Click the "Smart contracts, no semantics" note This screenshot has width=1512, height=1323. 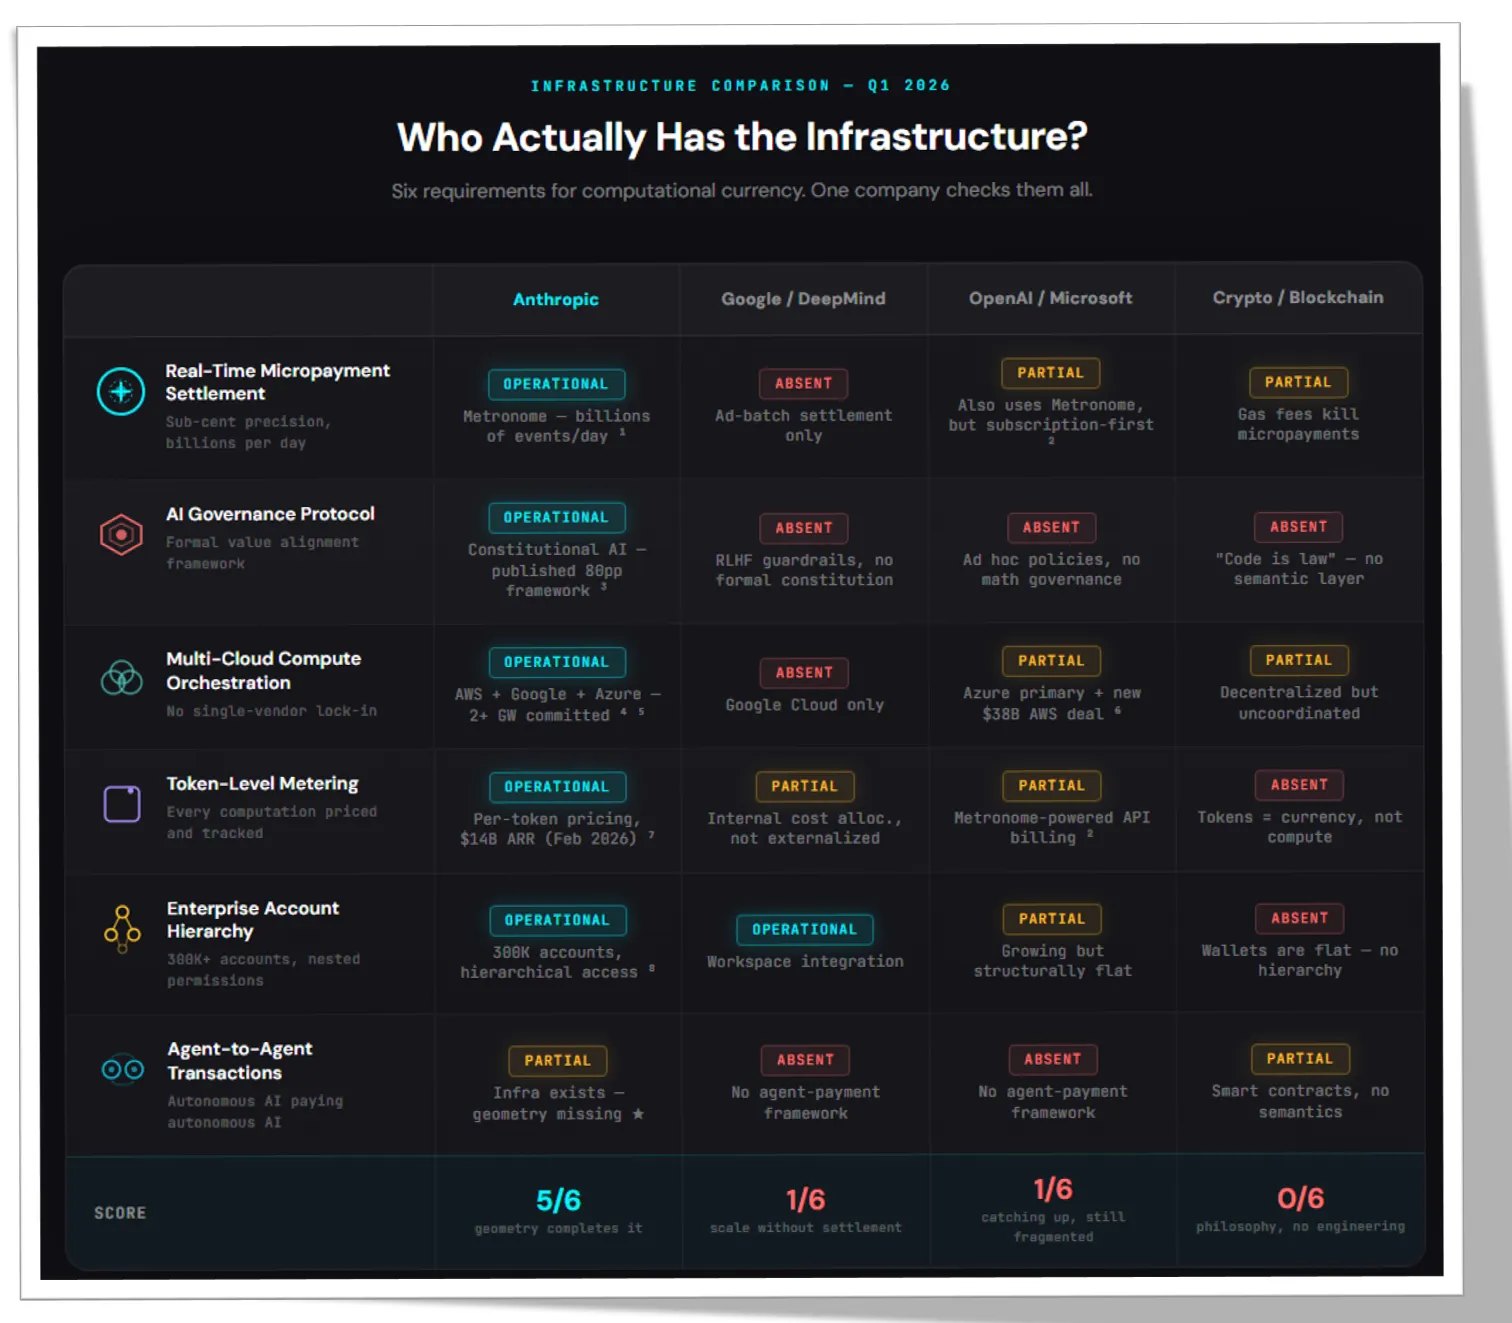1300,1101
